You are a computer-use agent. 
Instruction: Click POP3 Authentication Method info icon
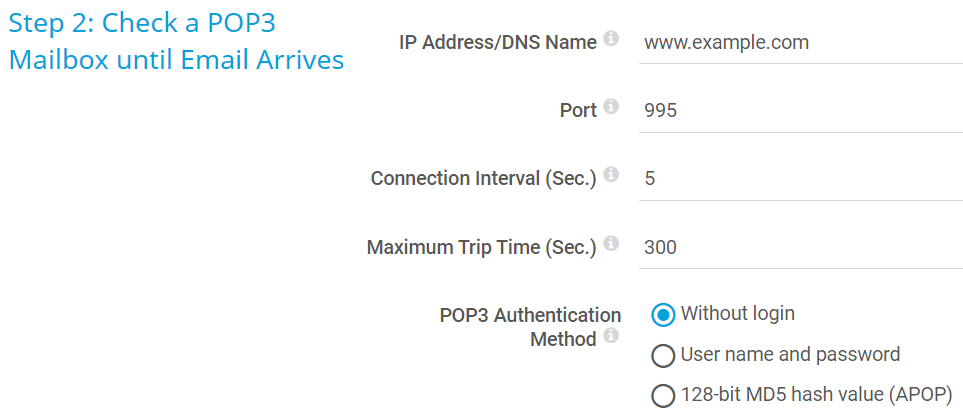coord(611,336)
